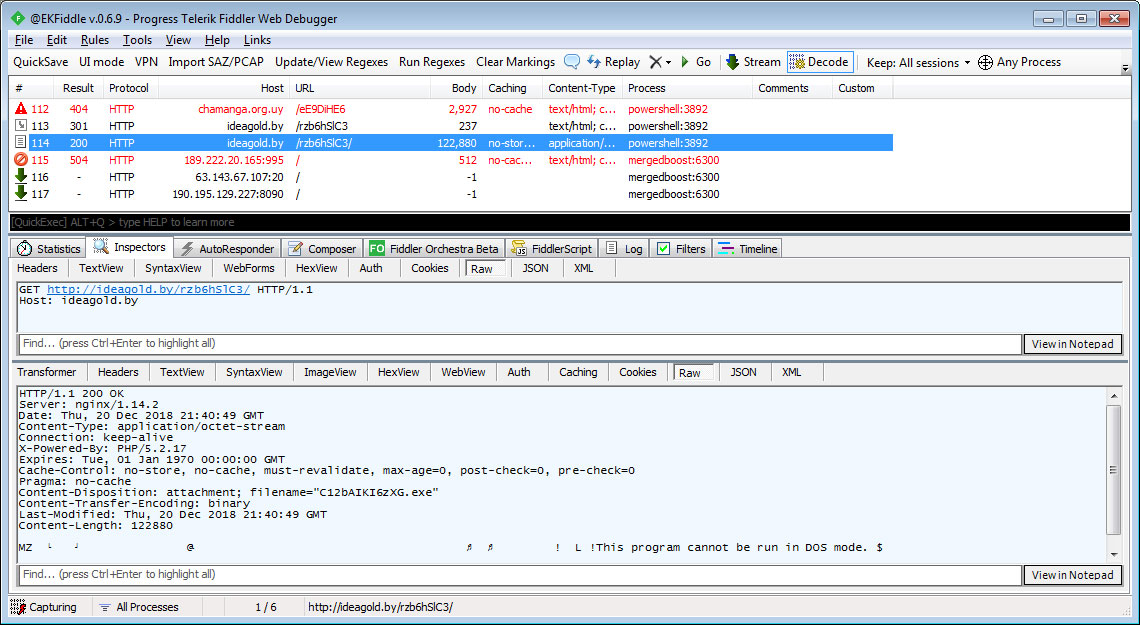Screen dimensions: 1140x625
Task: Open the File menu
Action: [24, 40]
